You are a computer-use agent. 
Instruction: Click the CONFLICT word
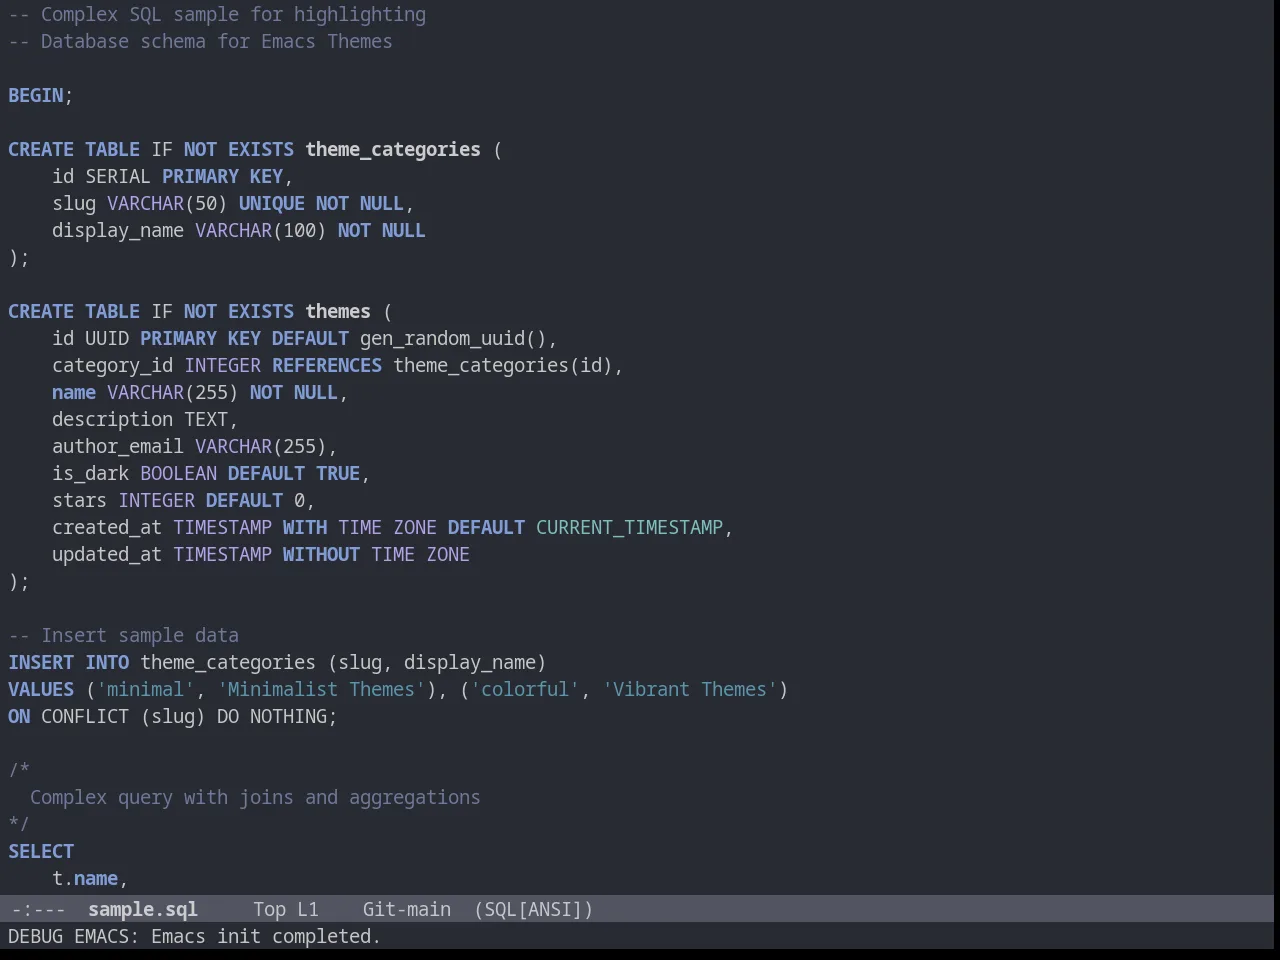(x=85, y=716)
